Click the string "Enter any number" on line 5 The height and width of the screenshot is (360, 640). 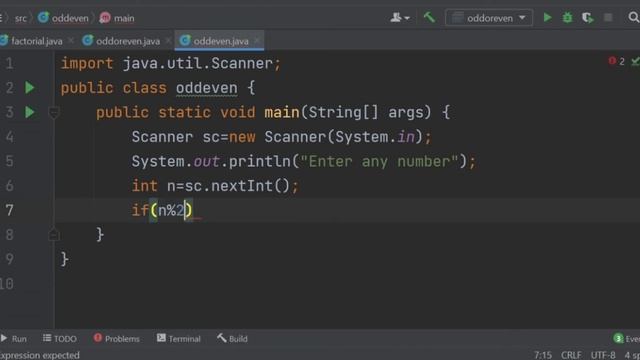380,161
